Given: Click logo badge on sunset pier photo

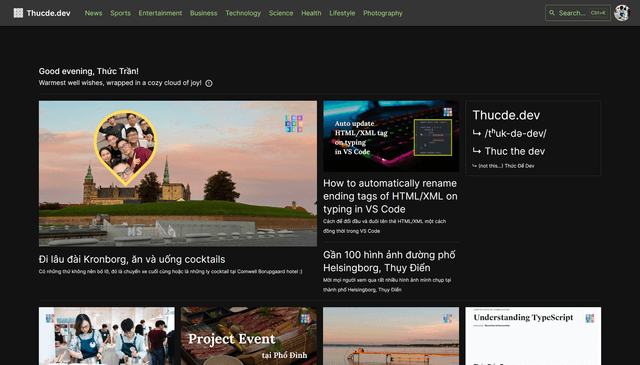Looking at the screenshot, I should (x=447, y=318).
